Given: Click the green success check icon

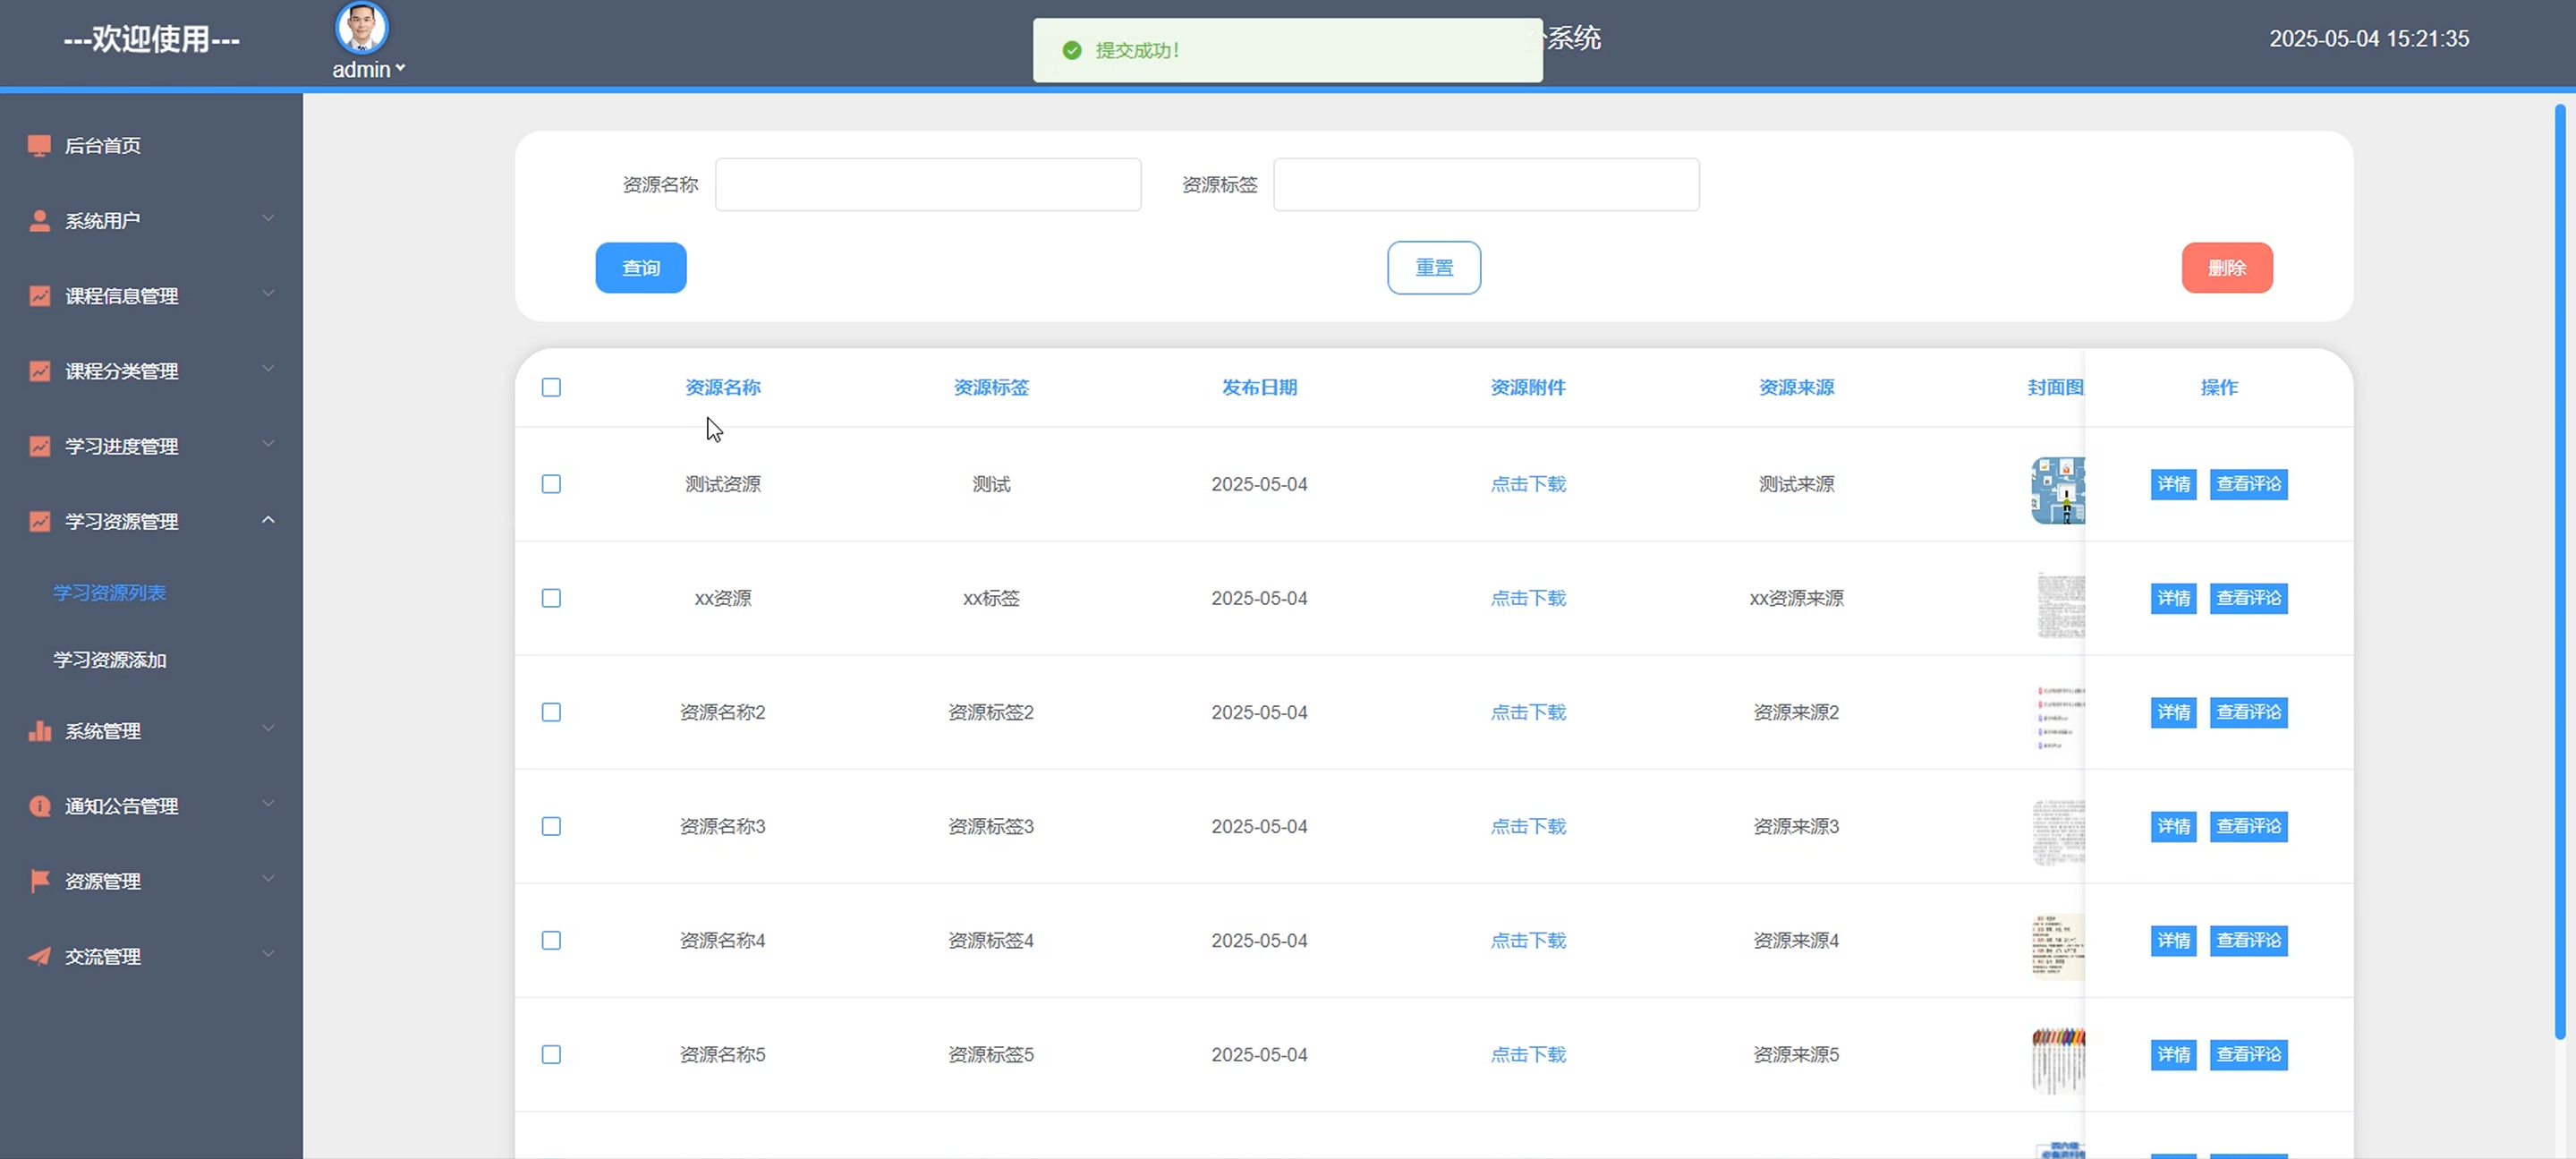Looking at the screenshot, I should point(1071,50).
